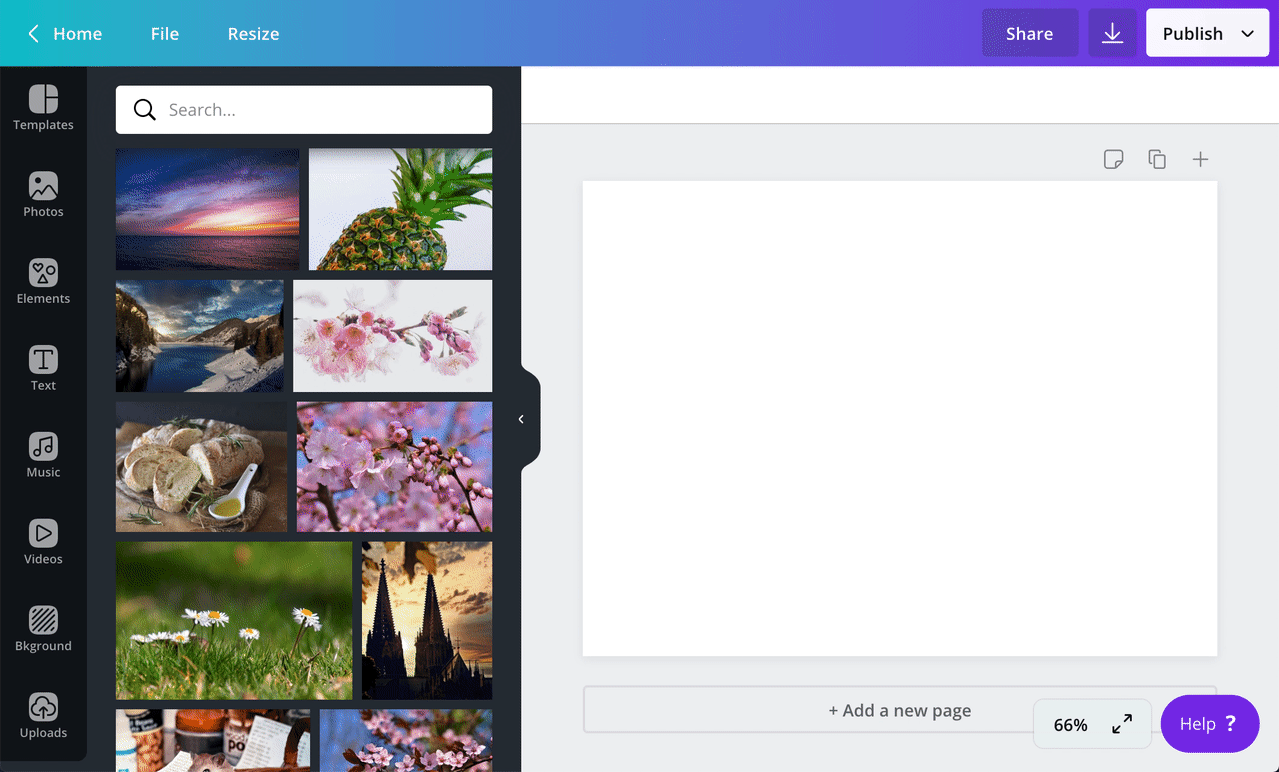Viewport: 1279px width, 772px height.
Task: Open the Text panel
Action: (x=43, y=369)
